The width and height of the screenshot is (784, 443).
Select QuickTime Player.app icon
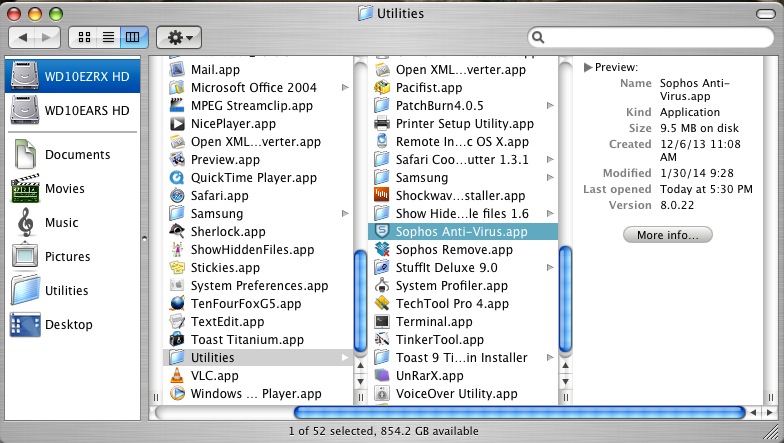[177, 178]
